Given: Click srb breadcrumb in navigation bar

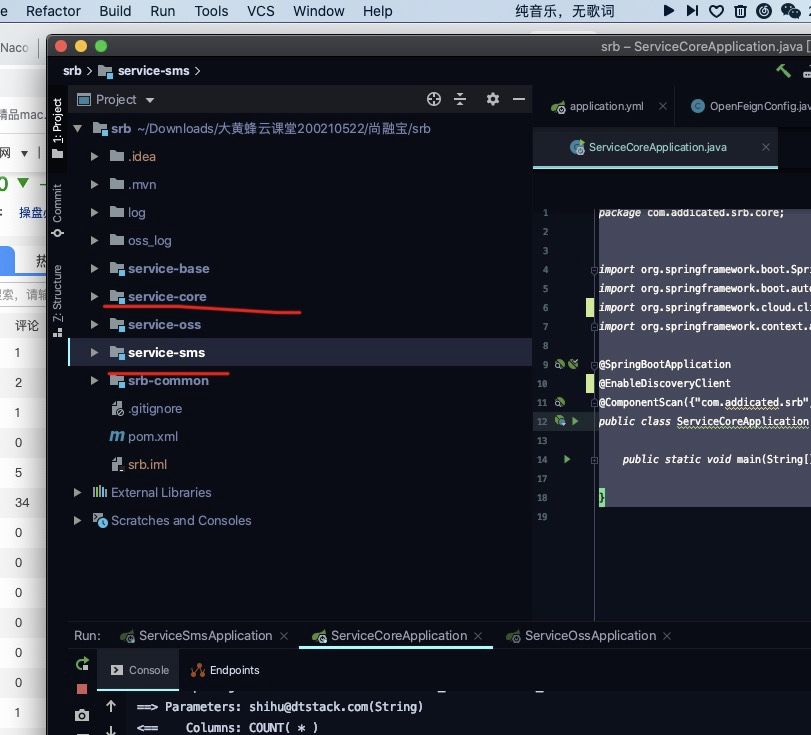Looking at the screenshot, I should (72, 71).
